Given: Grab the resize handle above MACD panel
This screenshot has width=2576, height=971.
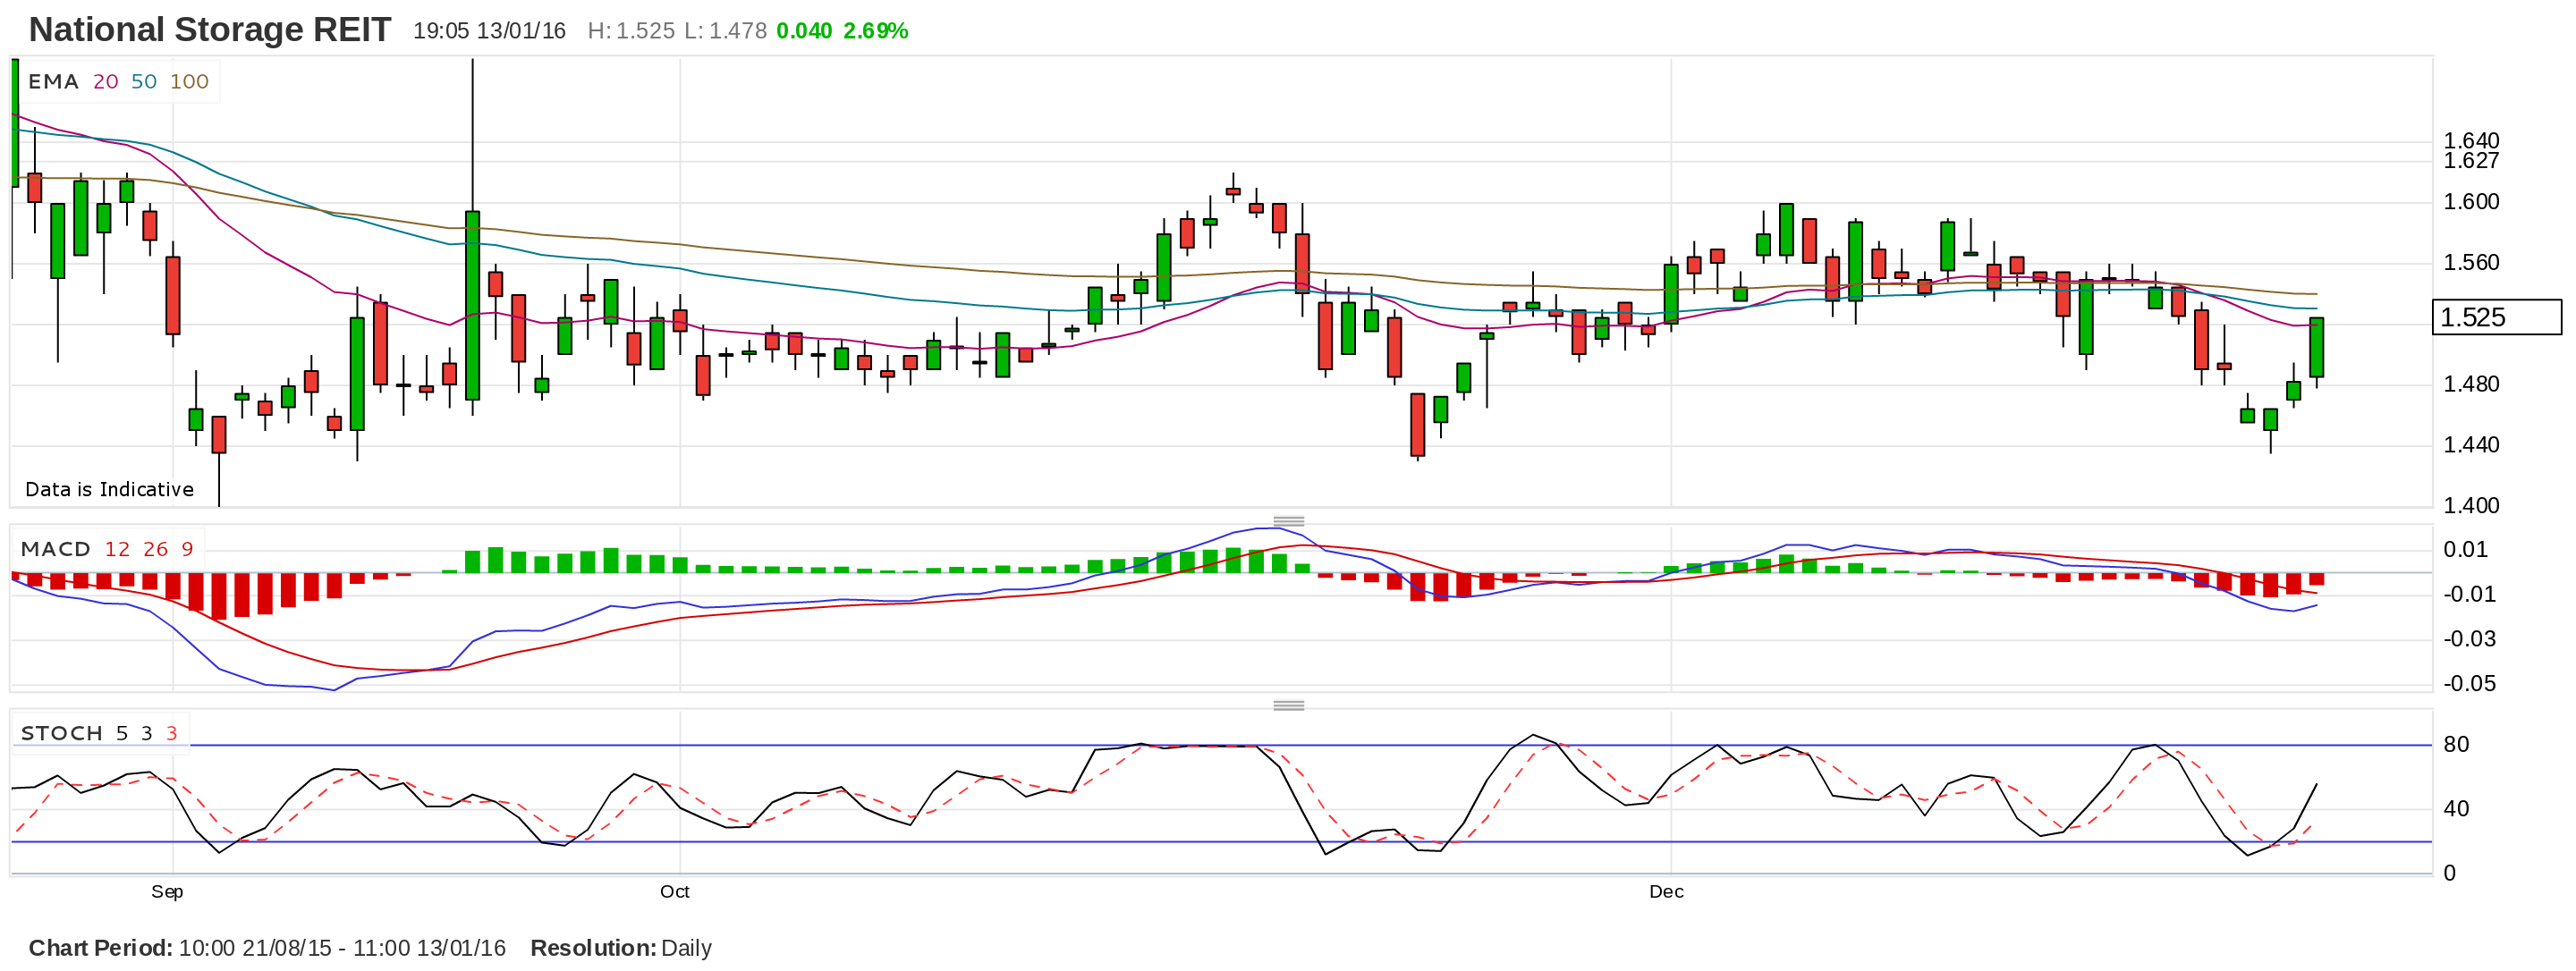Looking at the screenshot, I should [1289, 521].
